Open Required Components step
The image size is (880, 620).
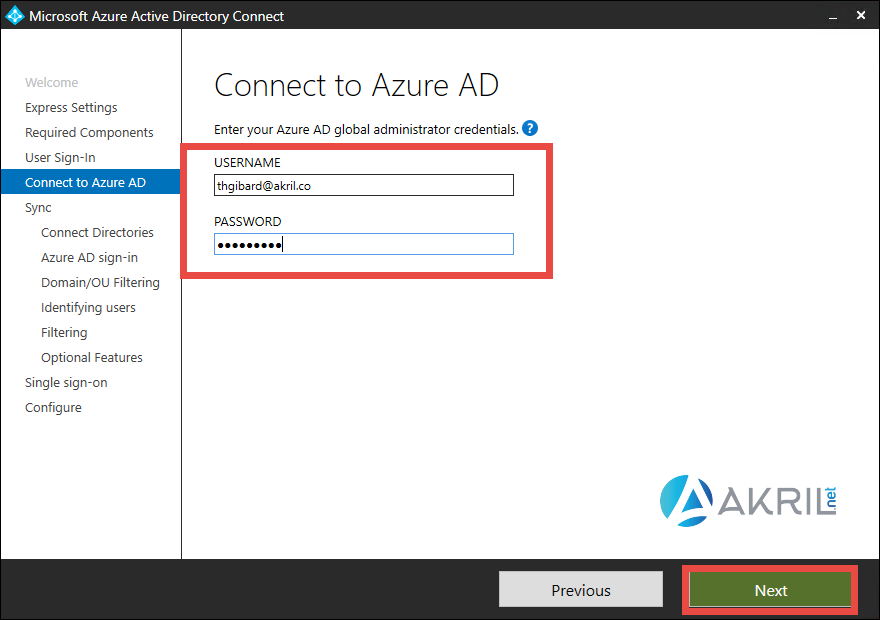89,132
